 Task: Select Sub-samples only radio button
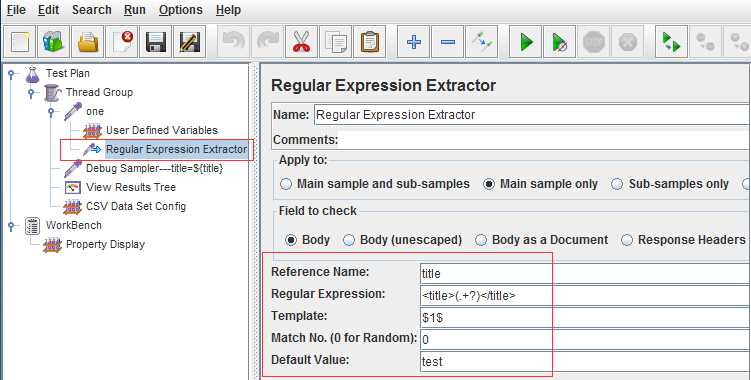pyautogui.click(x=617, y=184)
